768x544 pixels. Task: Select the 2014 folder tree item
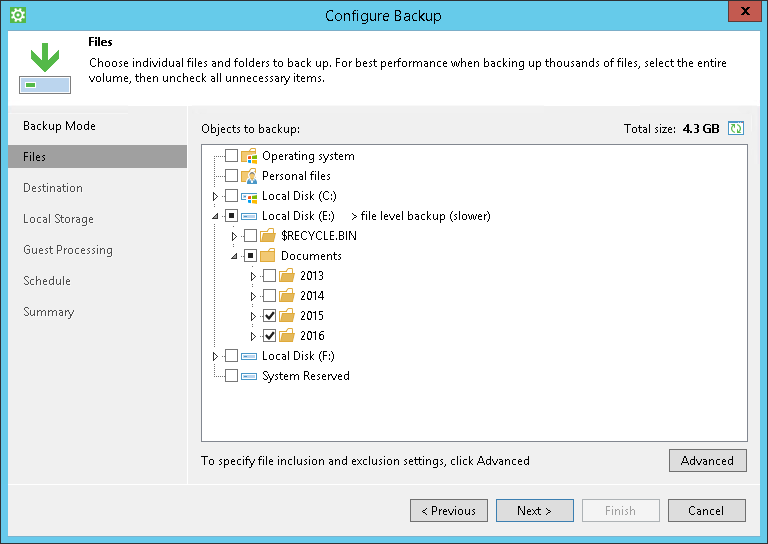[311, 296]
